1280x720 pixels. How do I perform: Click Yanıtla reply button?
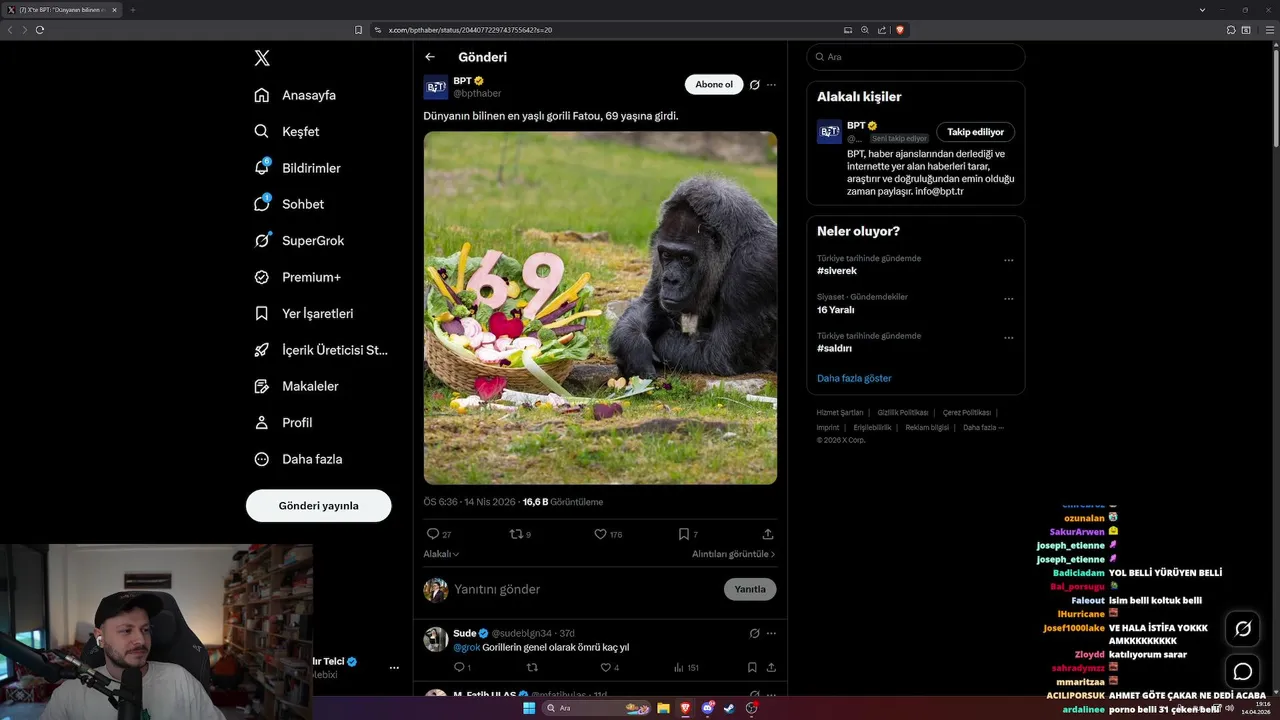click(x=750, y=589)
